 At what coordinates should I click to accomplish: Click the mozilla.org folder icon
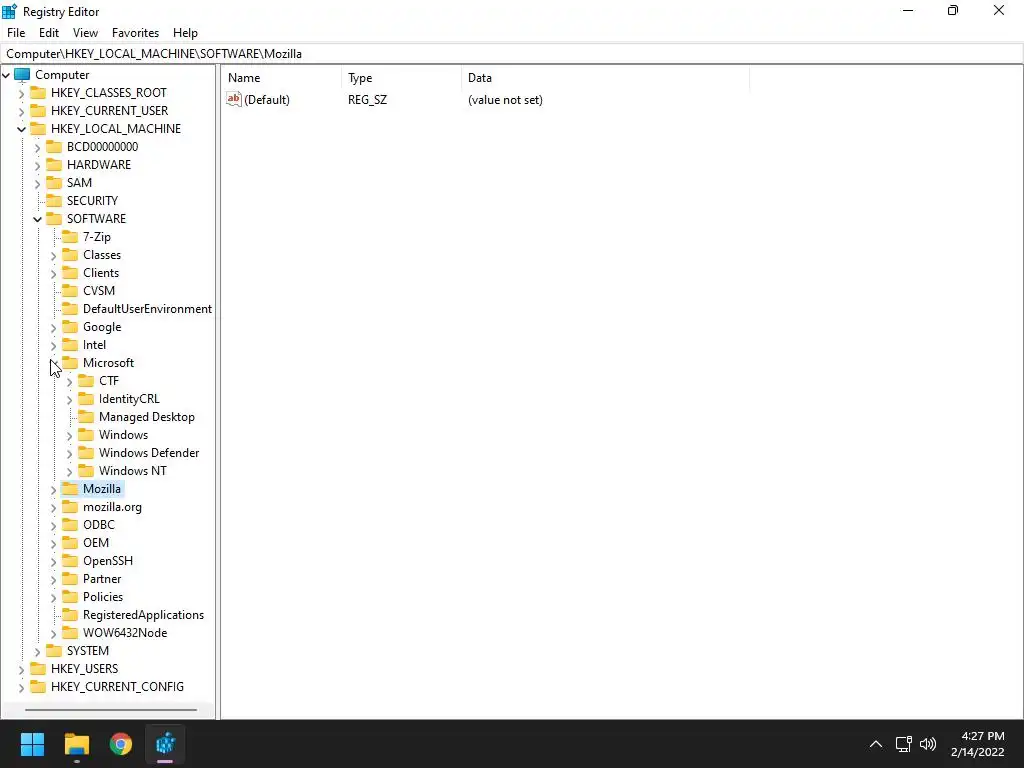tap(70, 507)
